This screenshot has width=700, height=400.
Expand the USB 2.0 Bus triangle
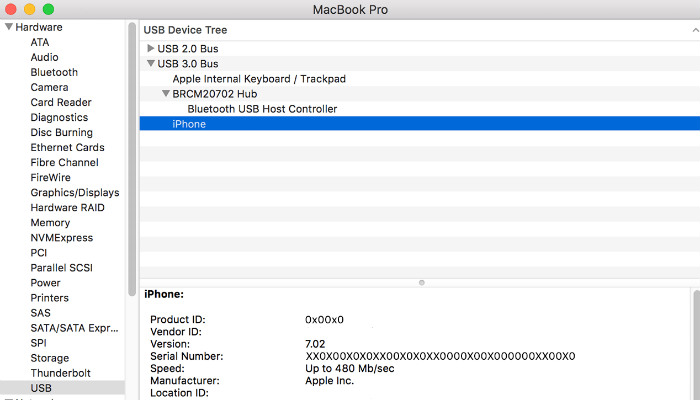151,48
